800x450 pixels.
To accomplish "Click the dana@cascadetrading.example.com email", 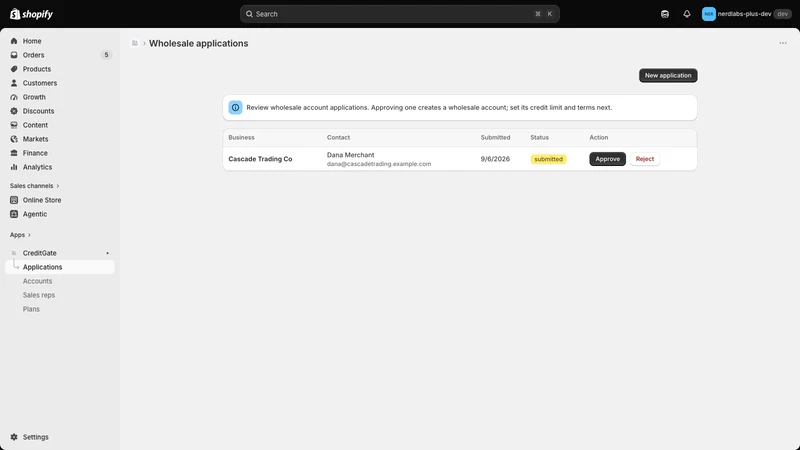I will click(379, 164).
